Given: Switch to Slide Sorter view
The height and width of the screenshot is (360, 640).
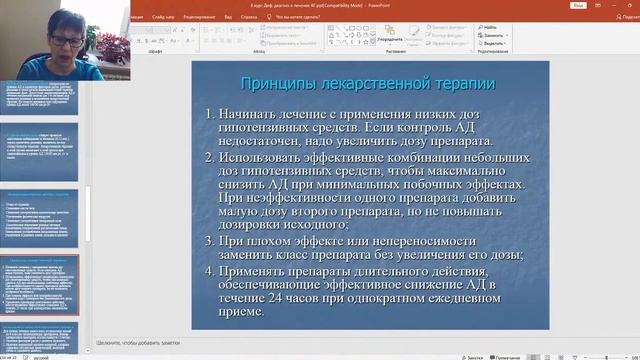Looking at the screenshot, I should coord(547,357).
